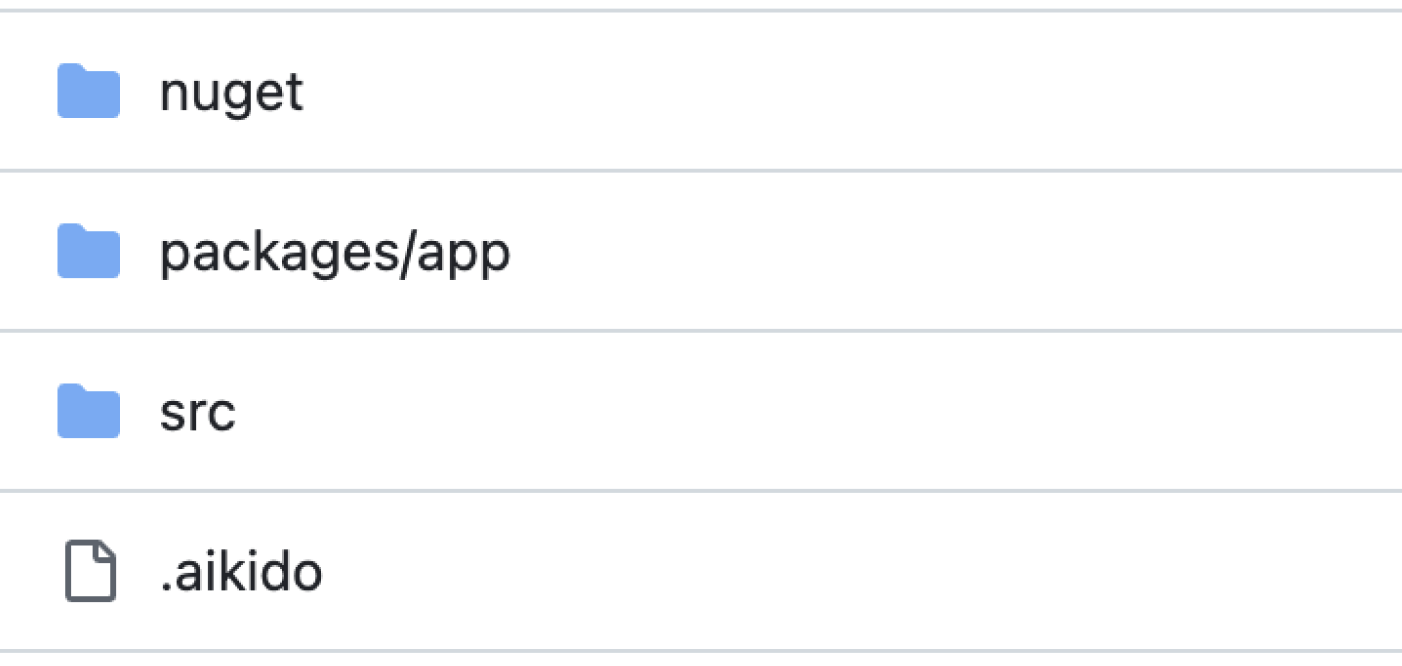Screen dimensions: 1402x666
Task: Click the packages/app folder icon
Action: [88, 252]
